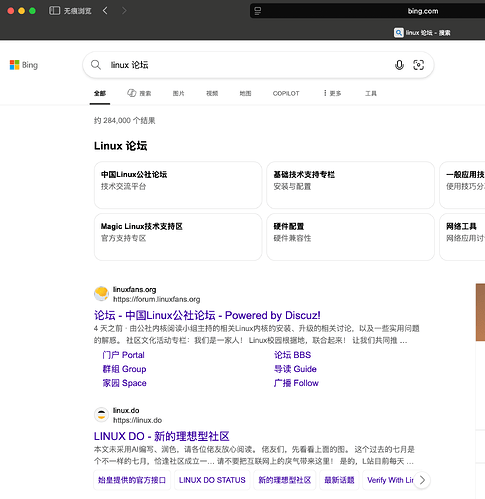Image resolution: width=485 pixels, height=499 pixels.
Task: Go forward with the browser forward arrow
Action: pyautogui.click(x=124, y=11)
